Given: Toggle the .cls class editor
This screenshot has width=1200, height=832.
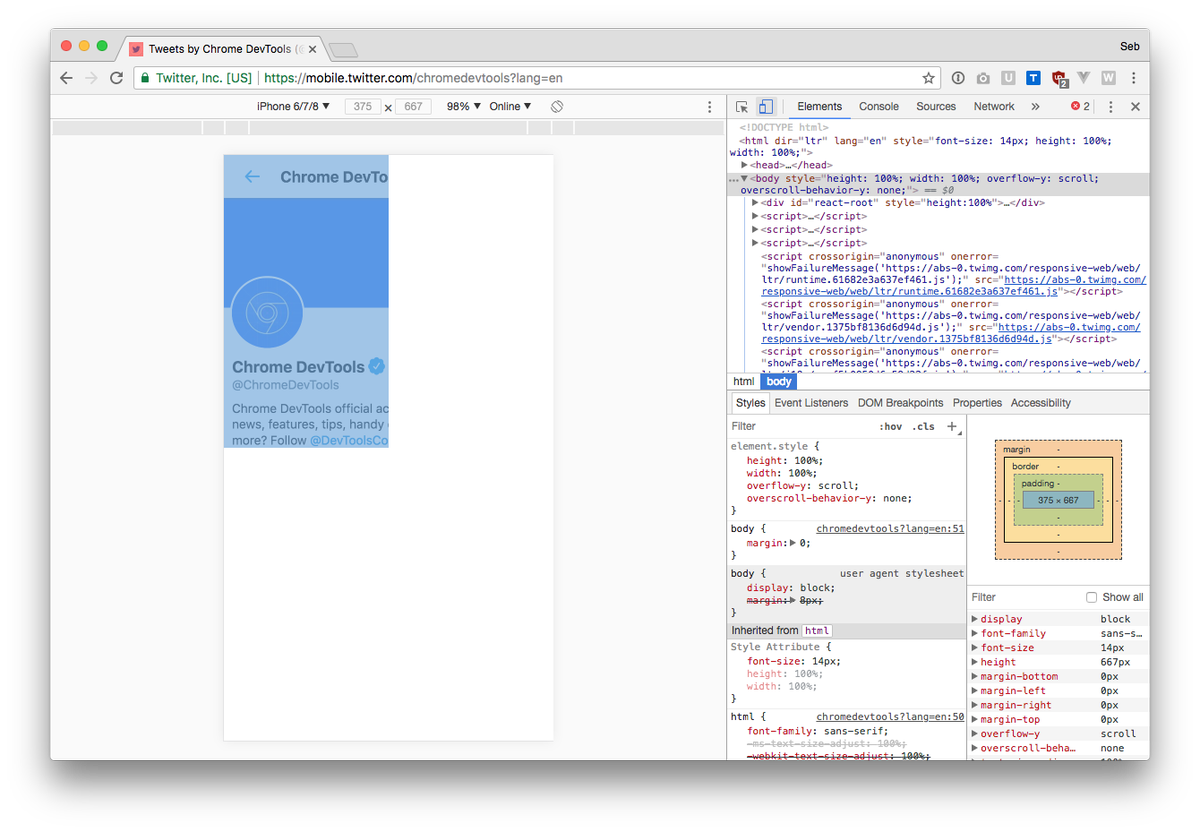Looking at the screenshot, I should click(924, 427).
